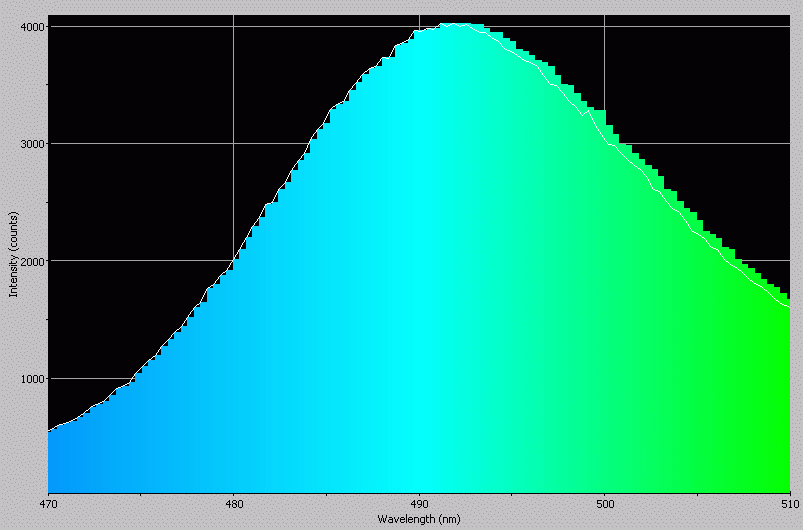Click the spectrum peak near 492 nm
Viewport: 803px width, 530px height.
click(457, 25)
